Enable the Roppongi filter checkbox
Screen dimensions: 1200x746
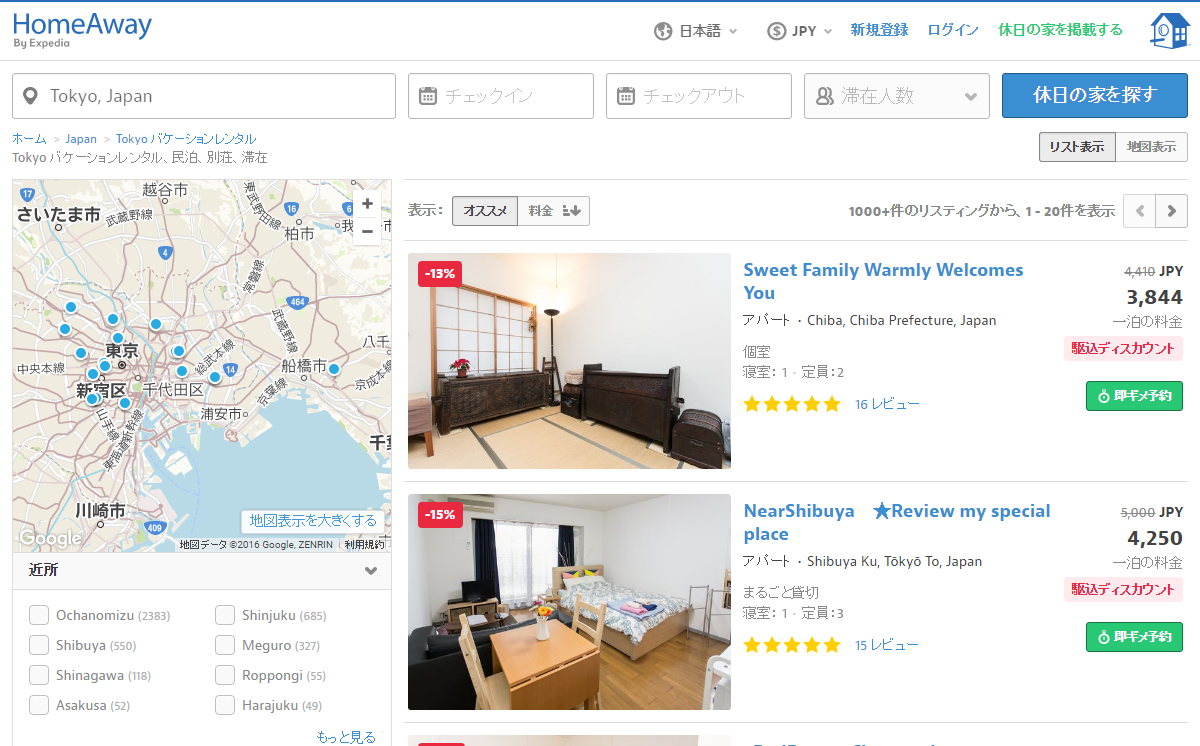click(x=225, y=675)
